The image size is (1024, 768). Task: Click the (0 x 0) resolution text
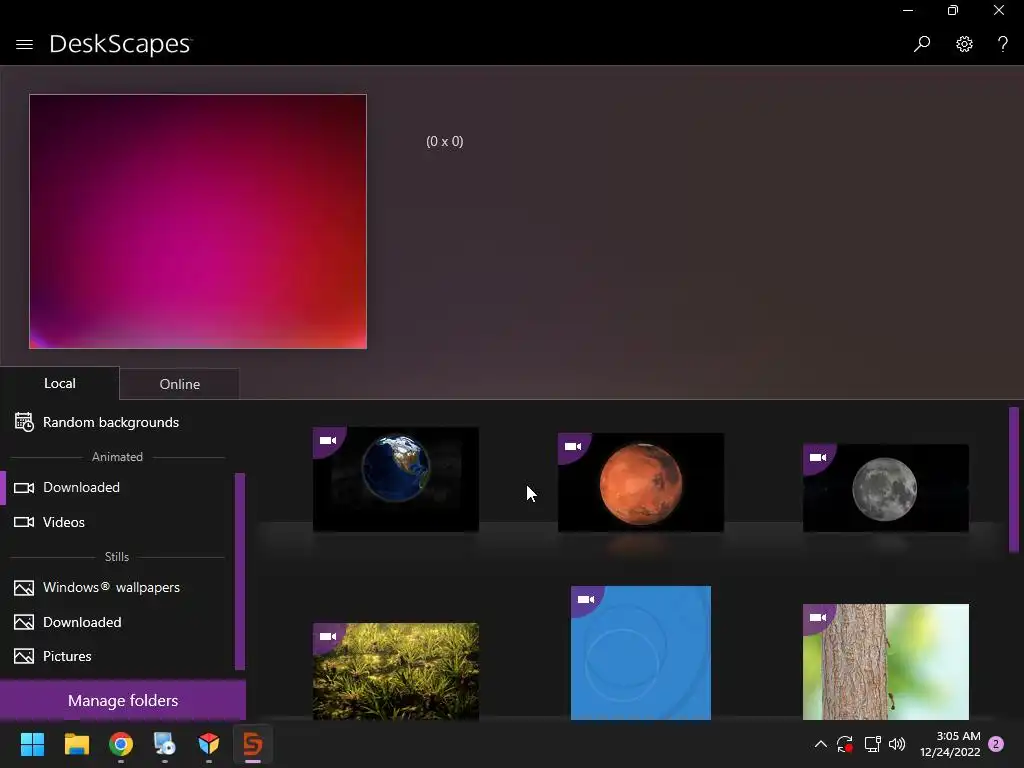pos(445,141)
